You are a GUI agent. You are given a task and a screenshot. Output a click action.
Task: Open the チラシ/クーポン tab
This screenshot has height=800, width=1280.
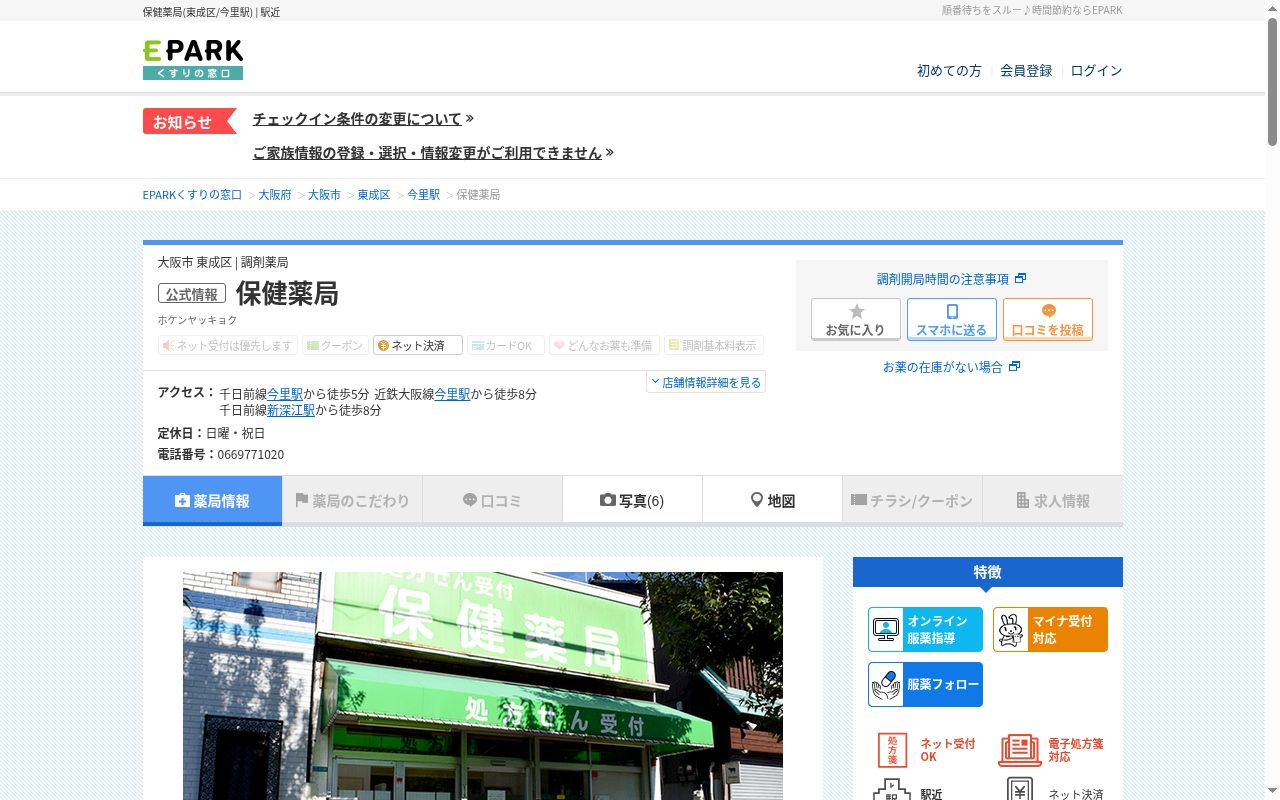912,500
